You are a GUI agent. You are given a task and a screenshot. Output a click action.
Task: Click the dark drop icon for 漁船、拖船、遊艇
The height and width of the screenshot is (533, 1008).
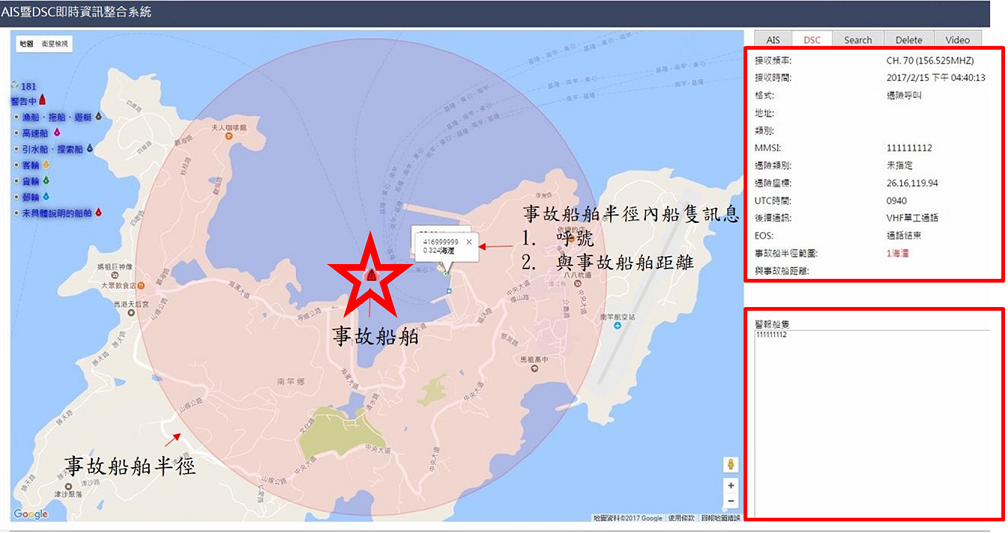coord(98,116)
